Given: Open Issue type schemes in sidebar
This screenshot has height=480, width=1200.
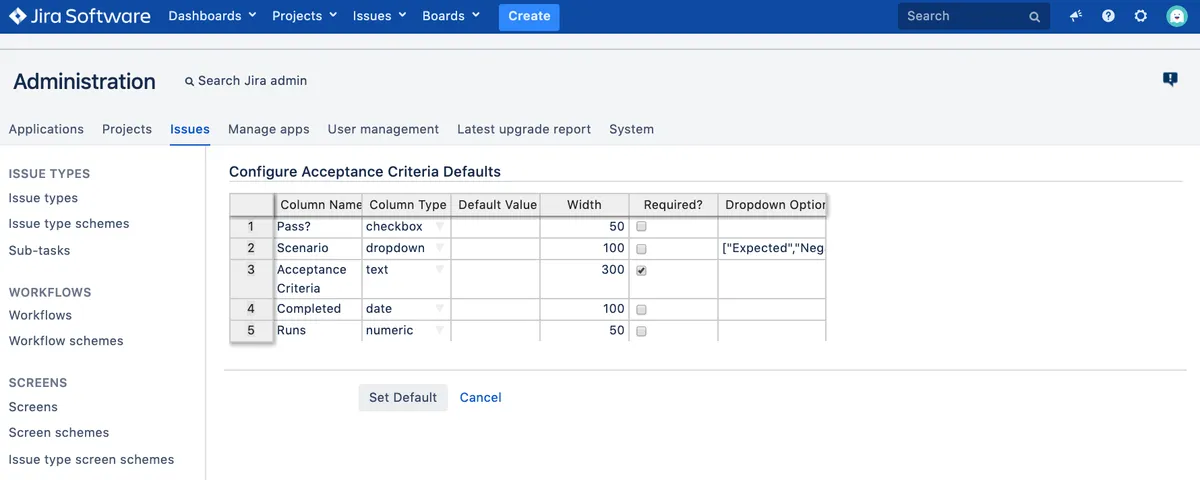Looking at the screenshot, I should [x=69, y=224].
